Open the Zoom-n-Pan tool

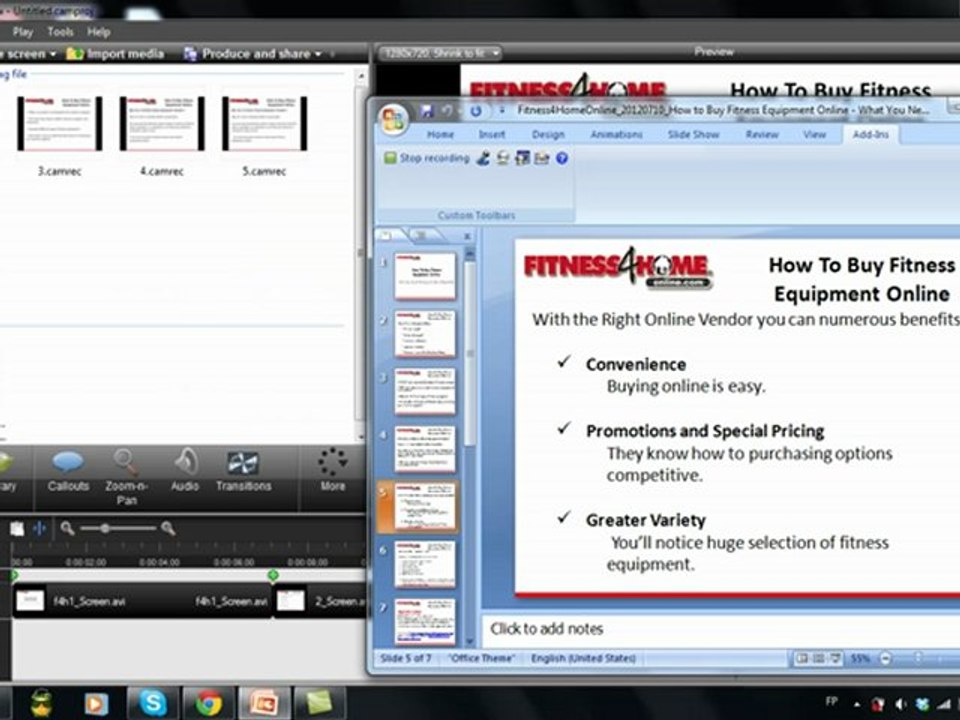126,478
